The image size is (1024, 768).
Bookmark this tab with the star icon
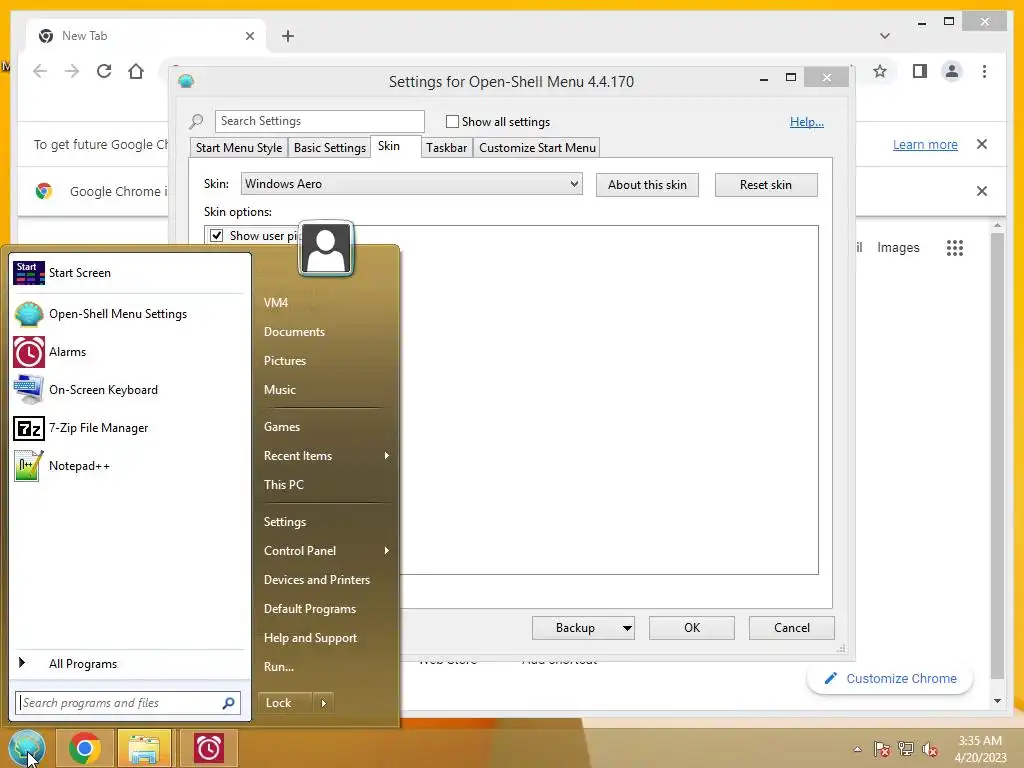point(880,71)
